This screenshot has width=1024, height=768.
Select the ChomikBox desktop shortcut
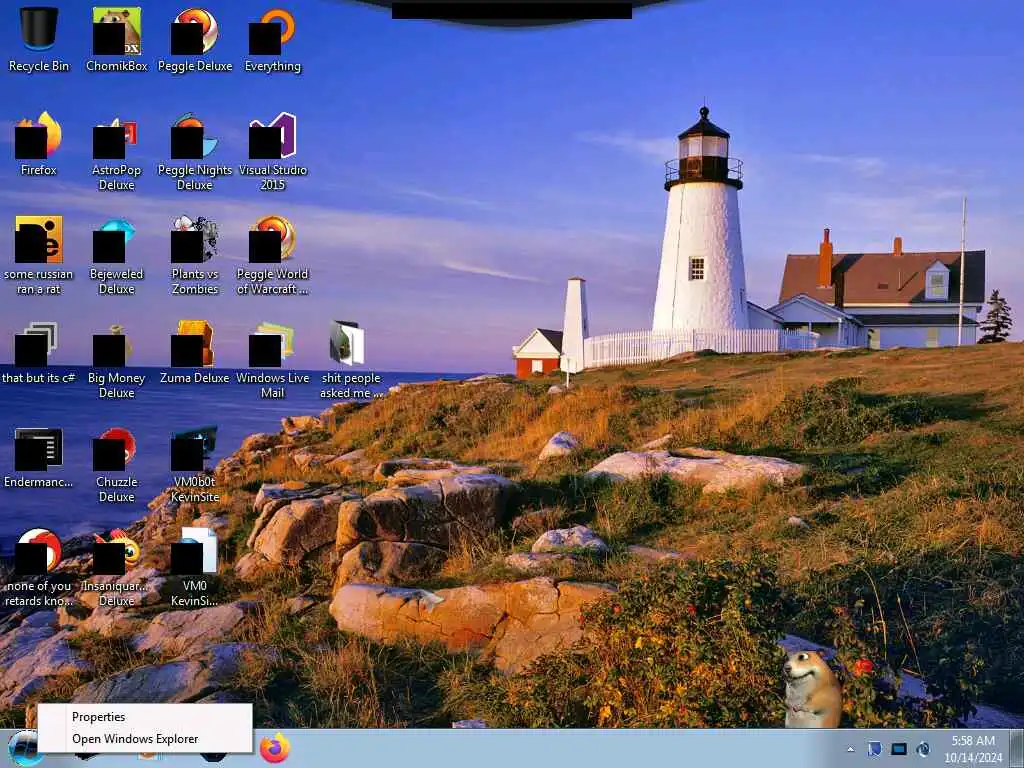tap(117, 39)
